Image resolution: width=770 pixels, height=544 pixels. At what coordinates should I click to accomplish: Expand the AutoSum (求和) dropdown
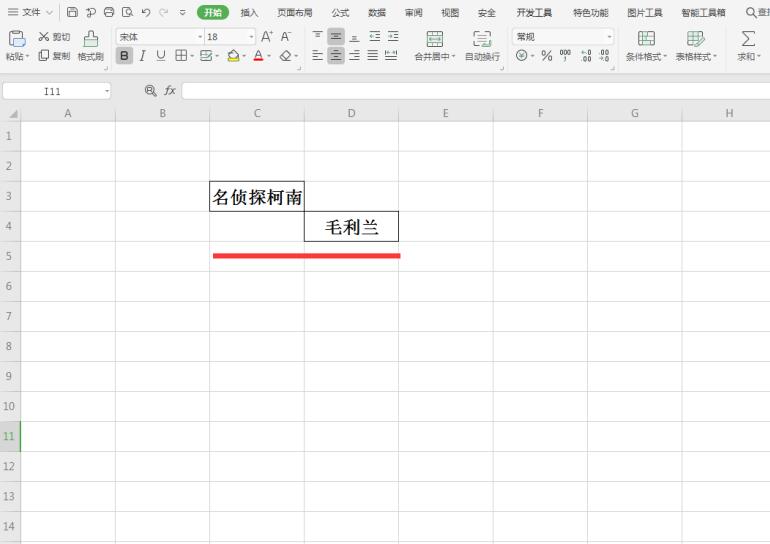click(x=759, y=56)
